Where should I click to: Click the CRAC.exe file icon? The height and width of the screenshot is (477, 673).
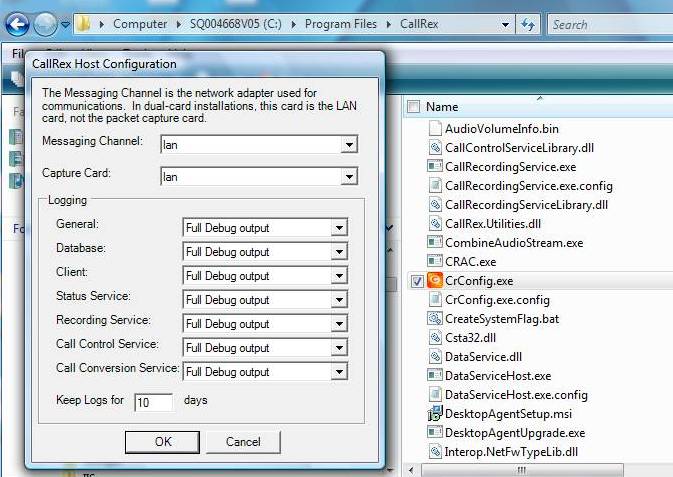tap(435, 261)
